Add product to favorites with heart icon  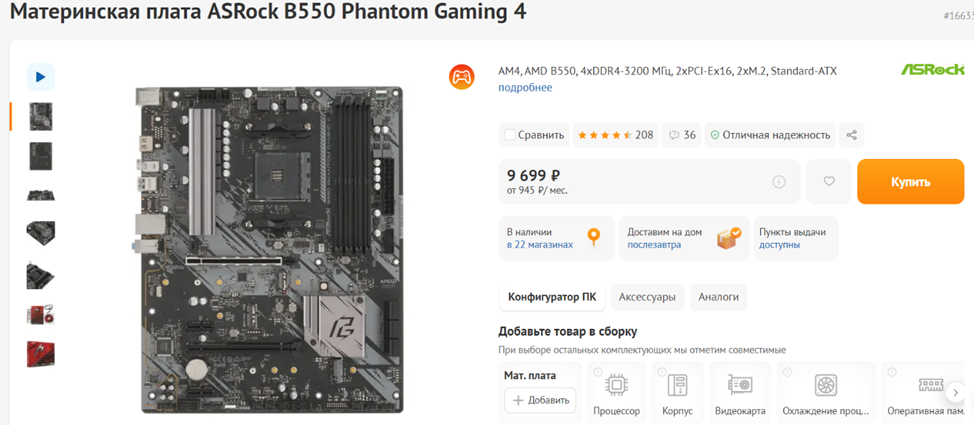[x=829, y=181]
